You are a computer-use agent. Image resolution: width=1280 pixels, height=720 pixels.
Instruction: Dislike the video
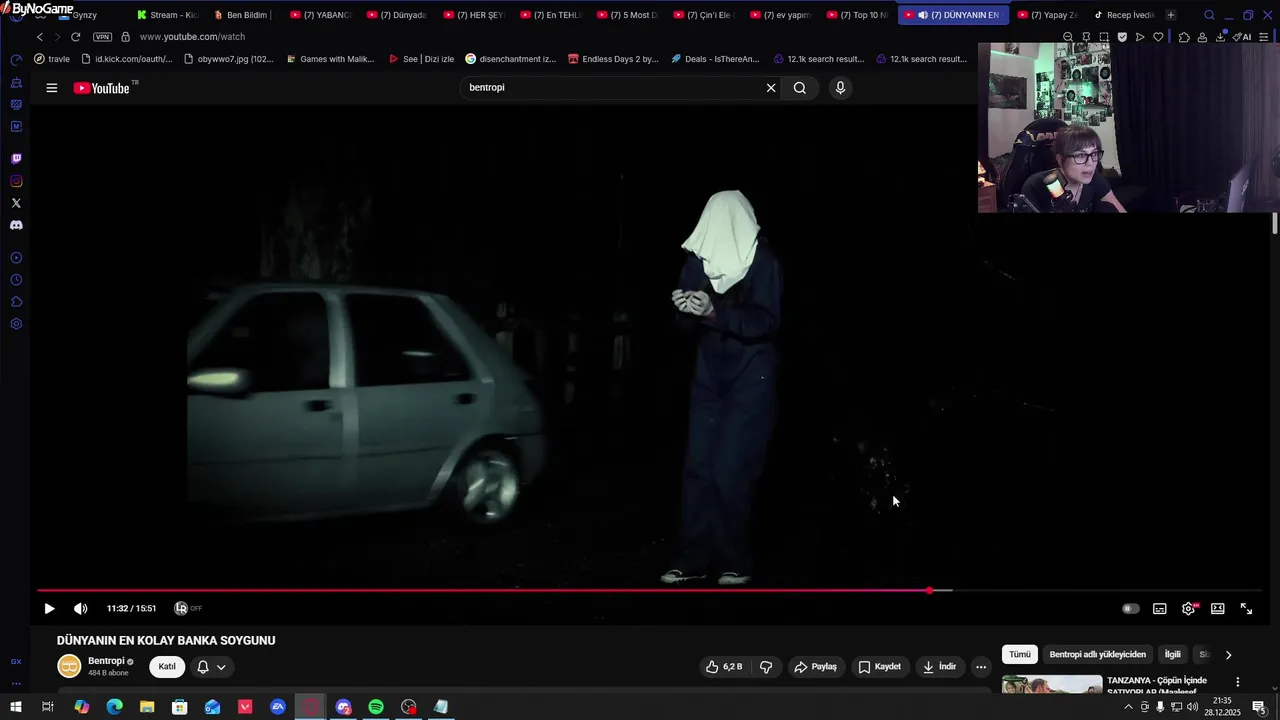click(766, 667)
